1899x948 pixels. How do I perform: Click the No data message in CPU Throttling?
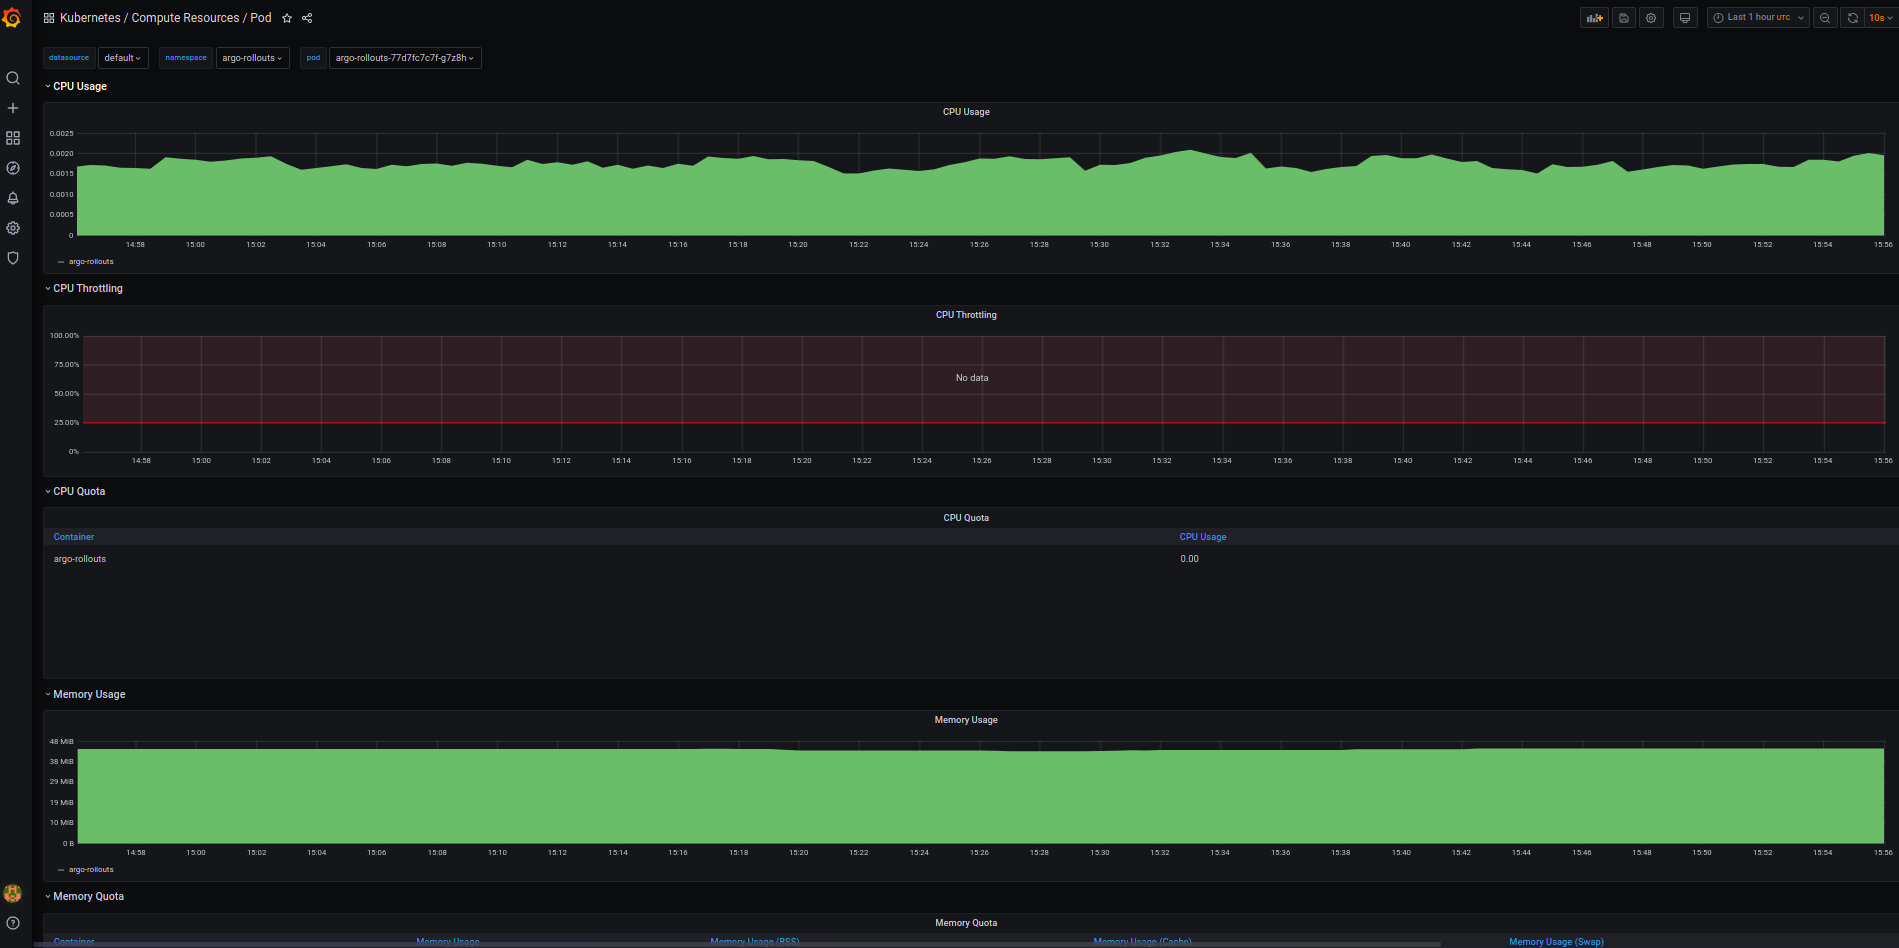[972, 378]
